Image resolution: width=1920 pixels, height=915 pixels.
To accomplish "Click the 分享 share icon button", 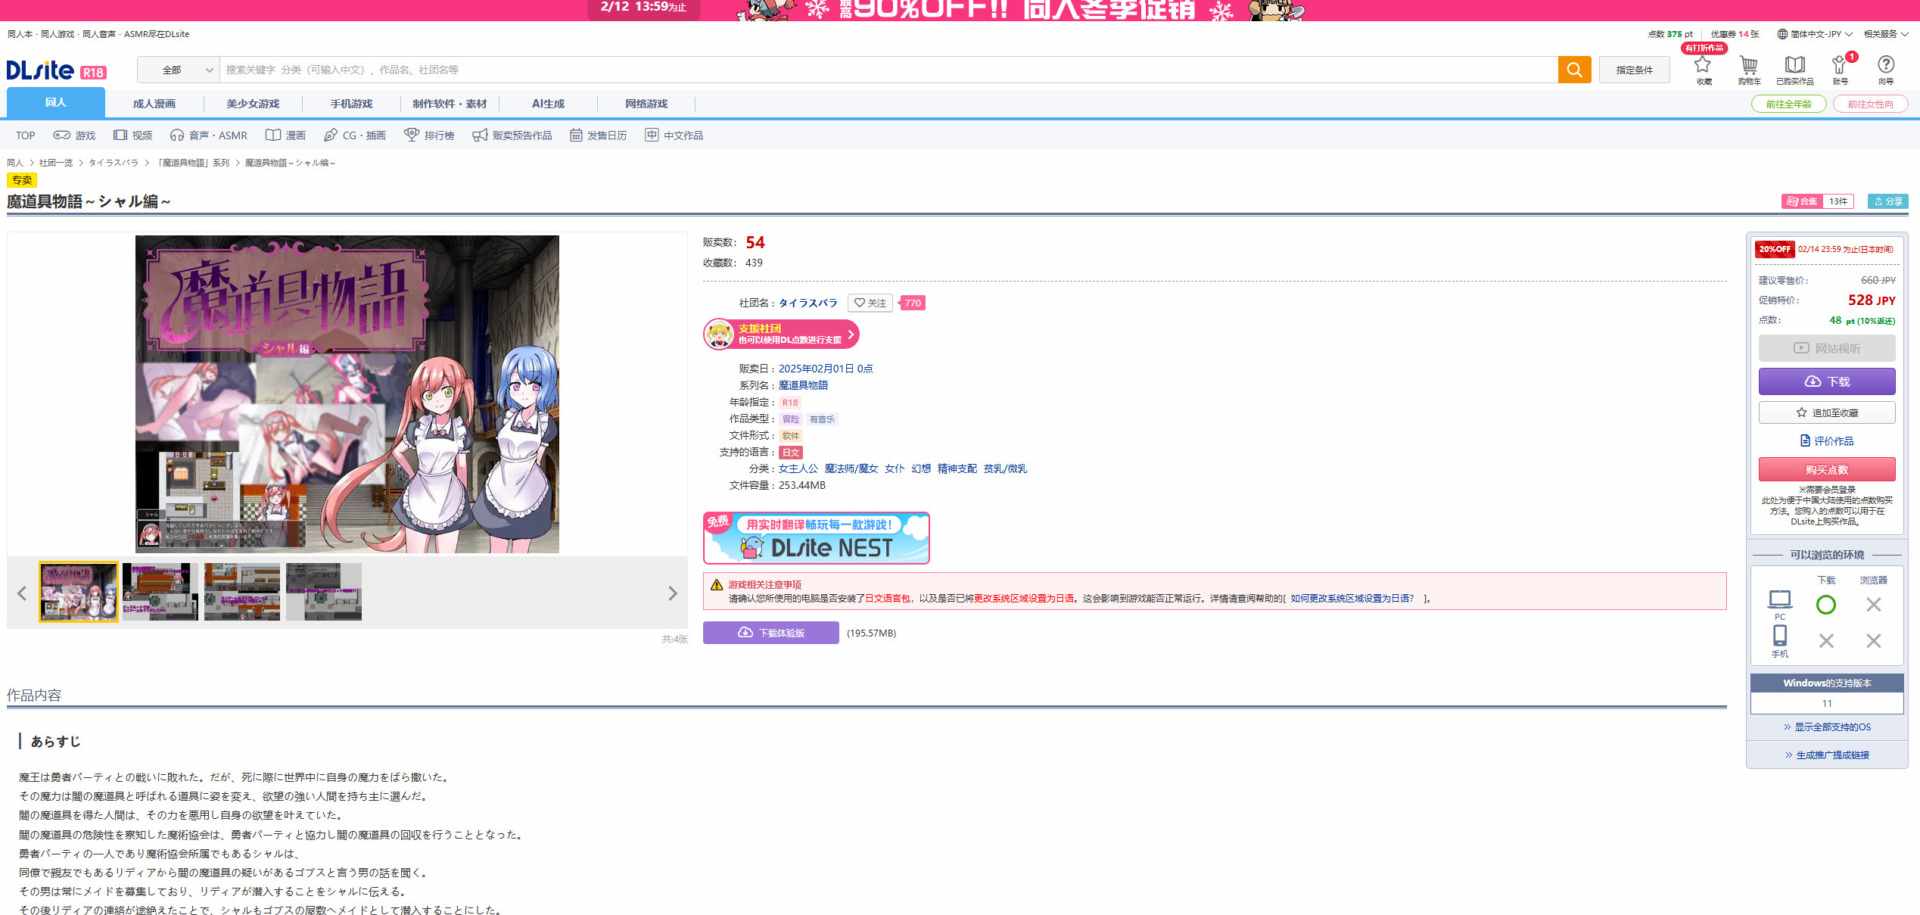I will [x=1888, y=201].
